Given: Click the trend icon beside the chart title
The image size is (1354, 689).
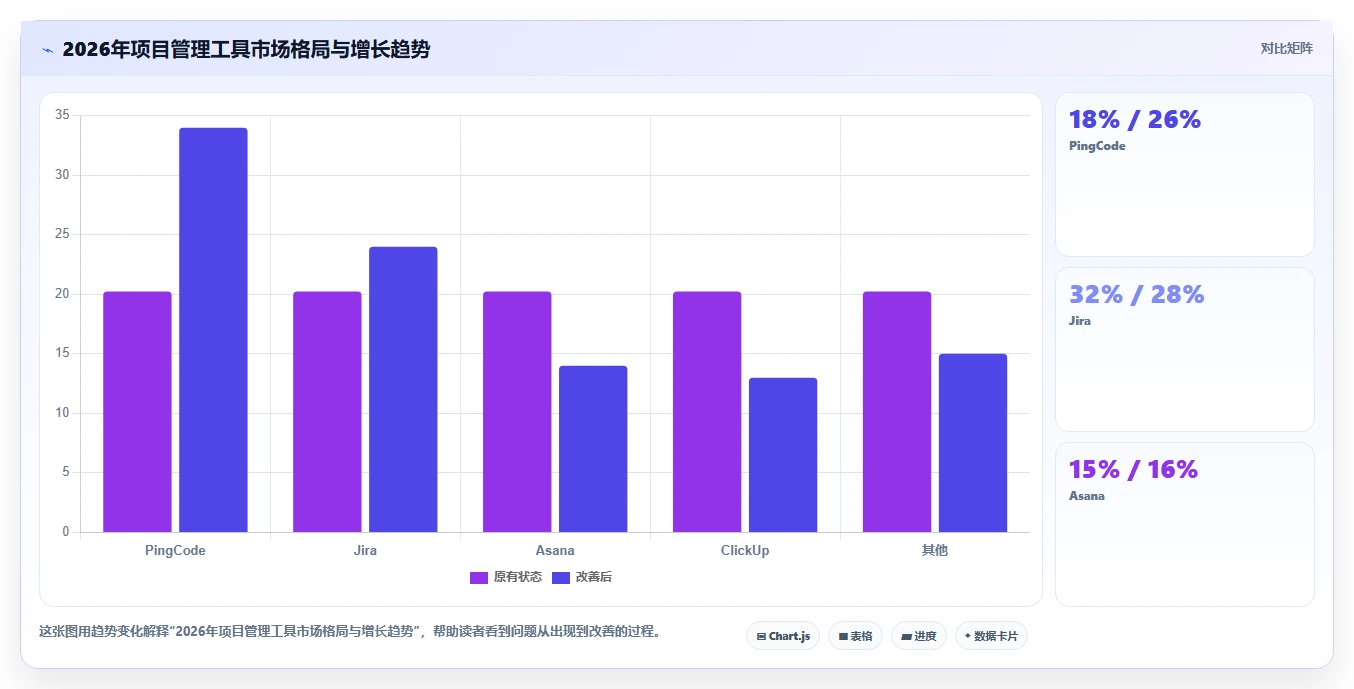Looking at the screenshot, I should click(47, 50).
